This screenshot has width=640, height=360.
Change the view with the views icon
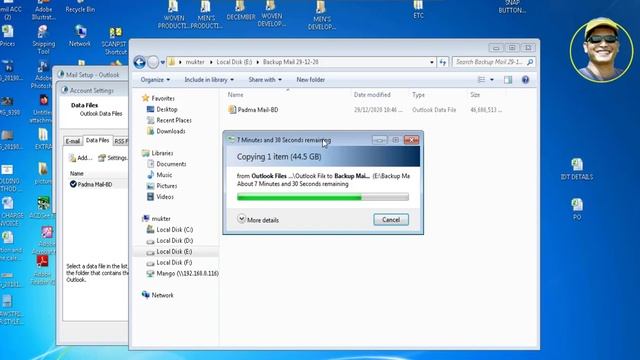point(482,80)
